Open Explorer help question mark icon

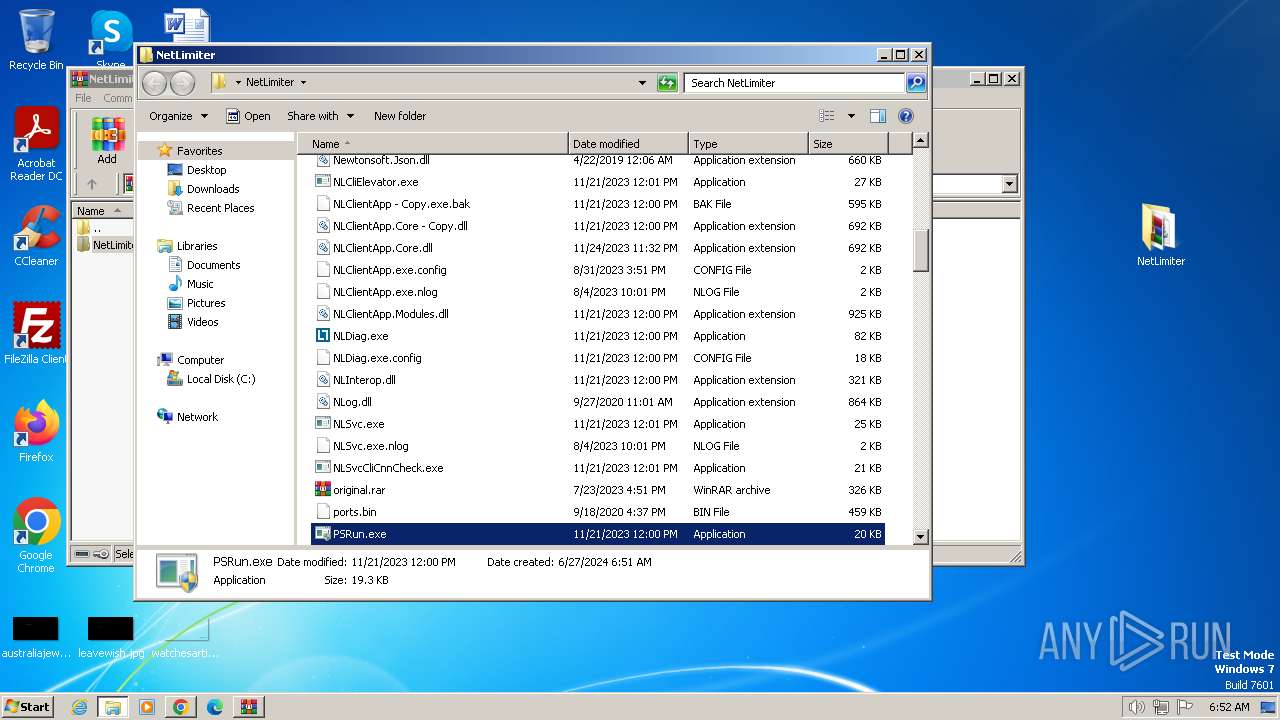coord(906,116)
